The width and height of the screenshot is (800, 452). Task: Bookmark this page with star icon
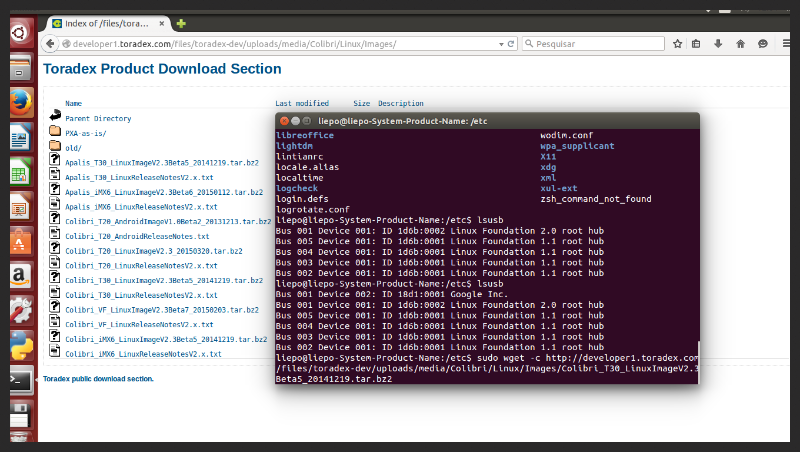click(x=677, y=44)
